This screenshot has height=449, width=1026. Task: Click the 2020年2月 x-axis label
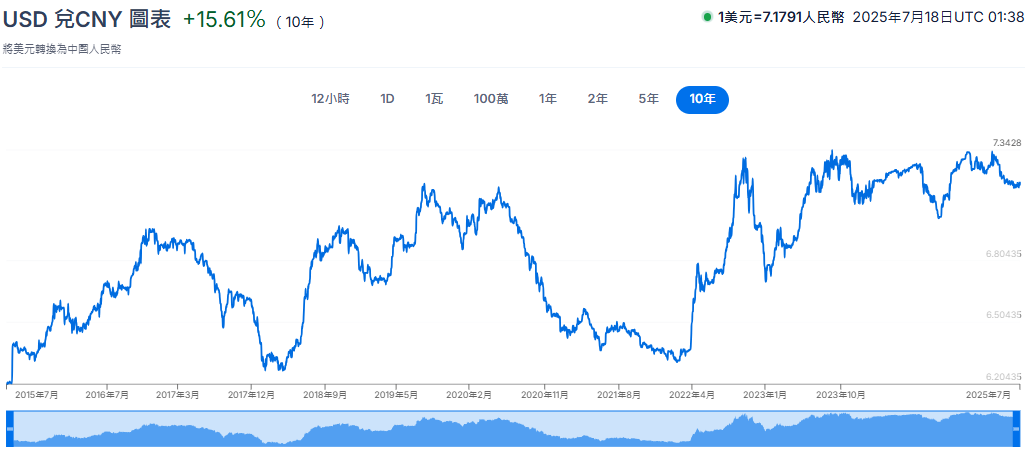pyautogui.click(x=469, y=395)
